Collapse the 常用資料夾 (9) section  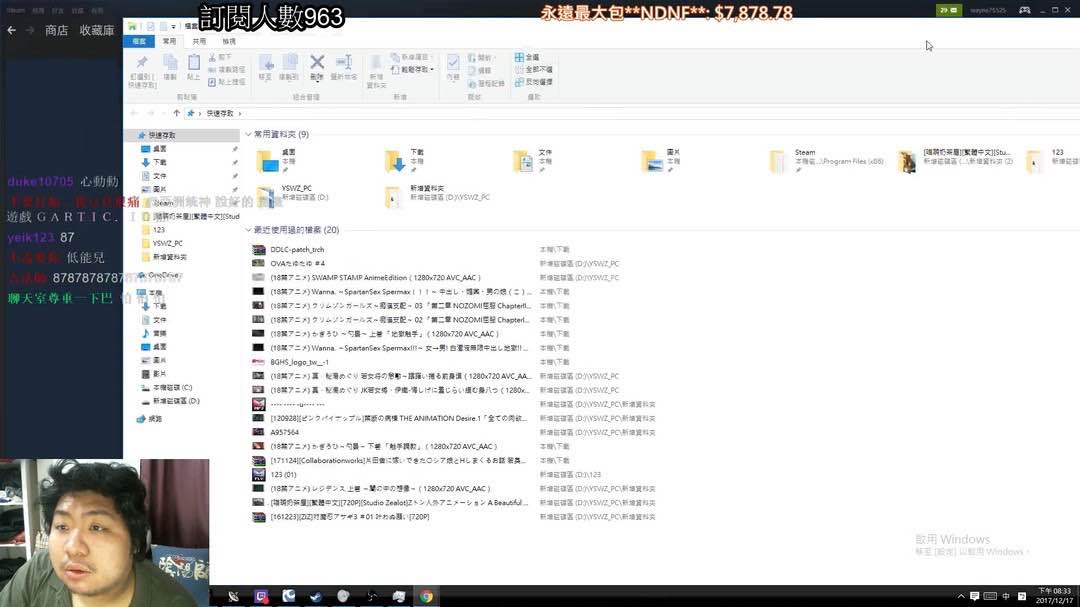pos(248,134)
